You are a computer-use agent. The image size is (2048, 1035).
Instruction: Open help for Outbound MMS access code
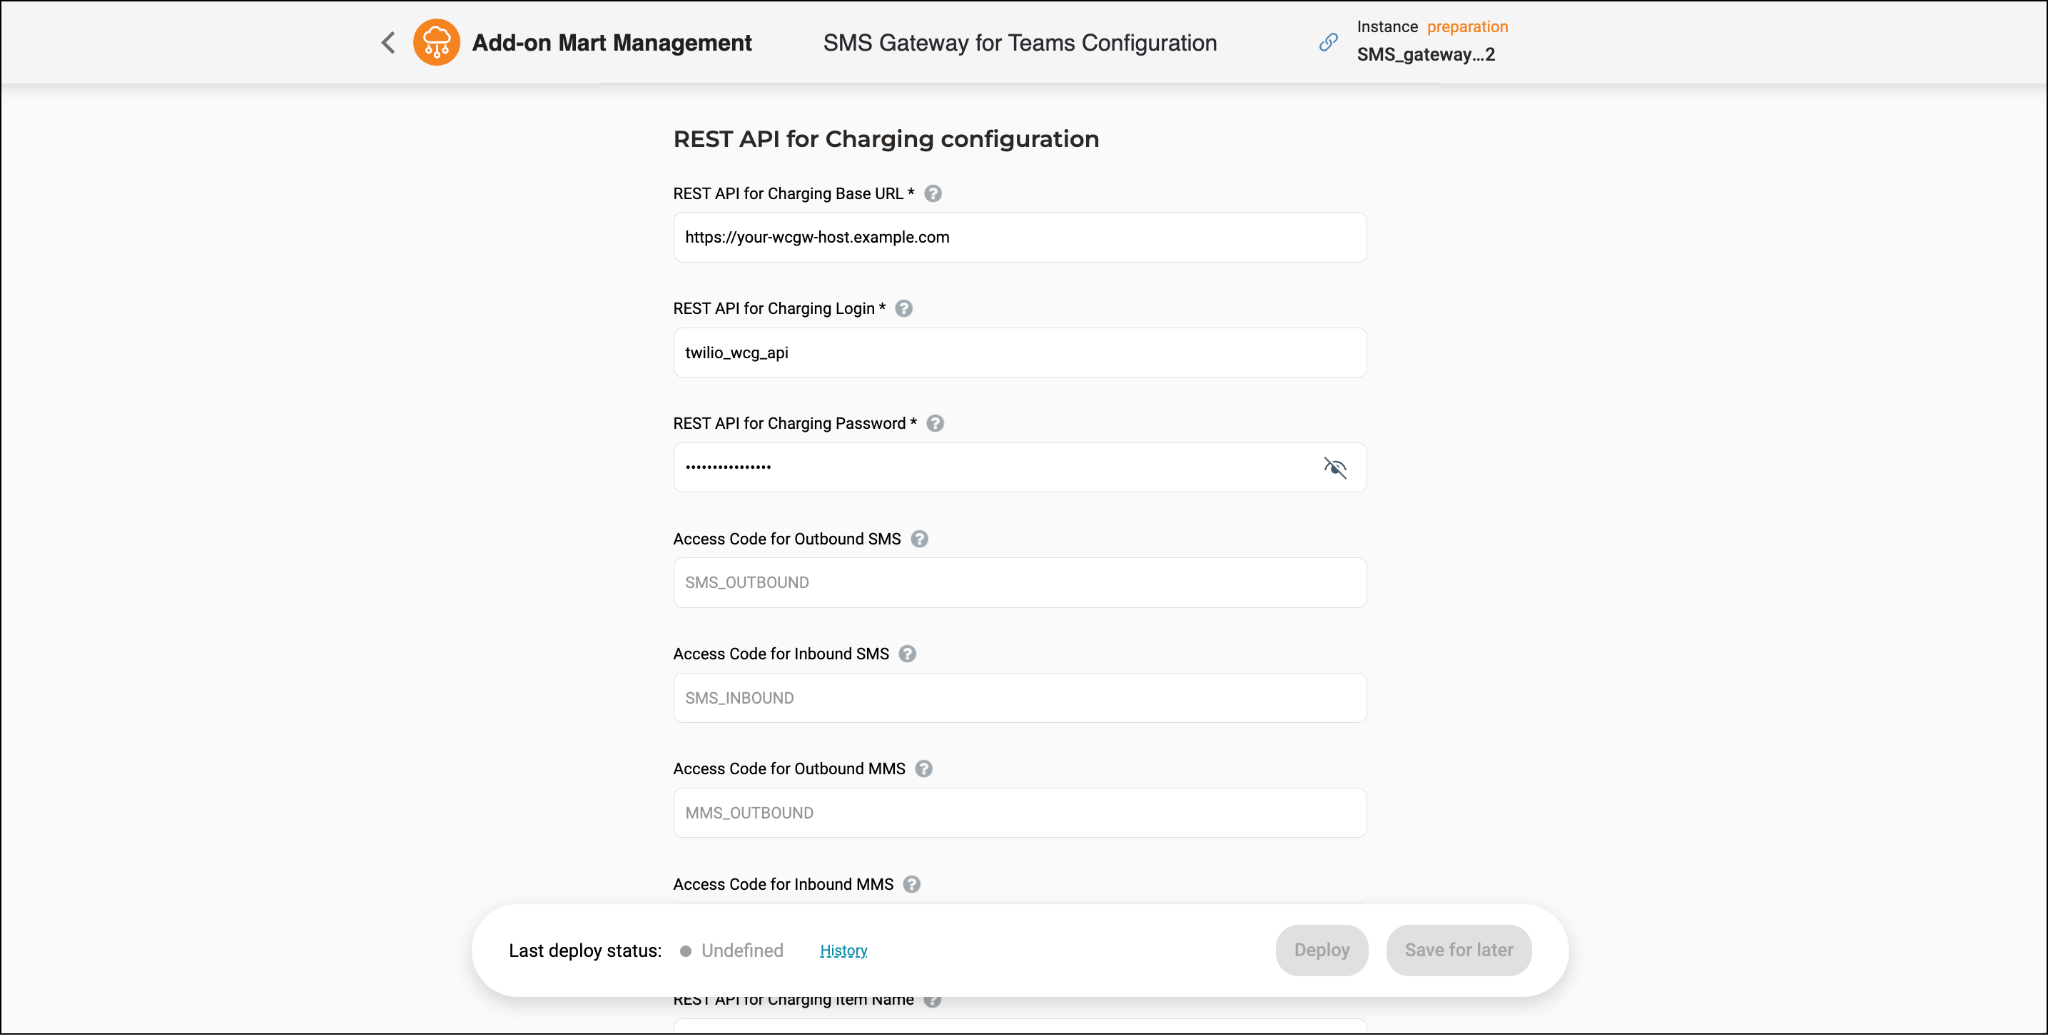tap(924, 769)
